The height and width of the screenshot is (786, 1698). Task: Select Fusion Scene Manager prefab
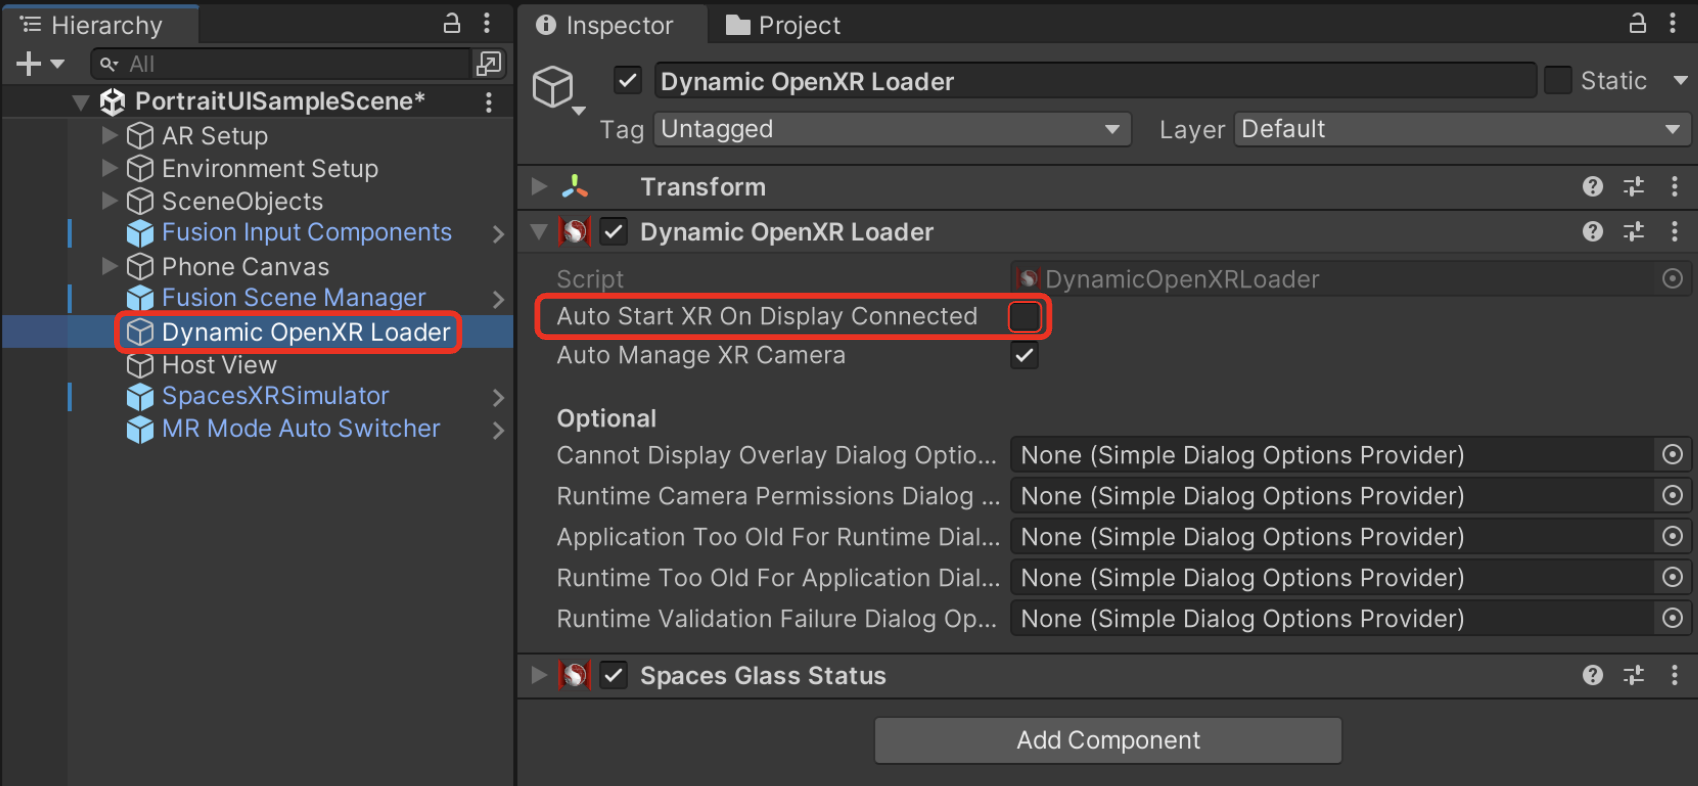click(293, 297)
